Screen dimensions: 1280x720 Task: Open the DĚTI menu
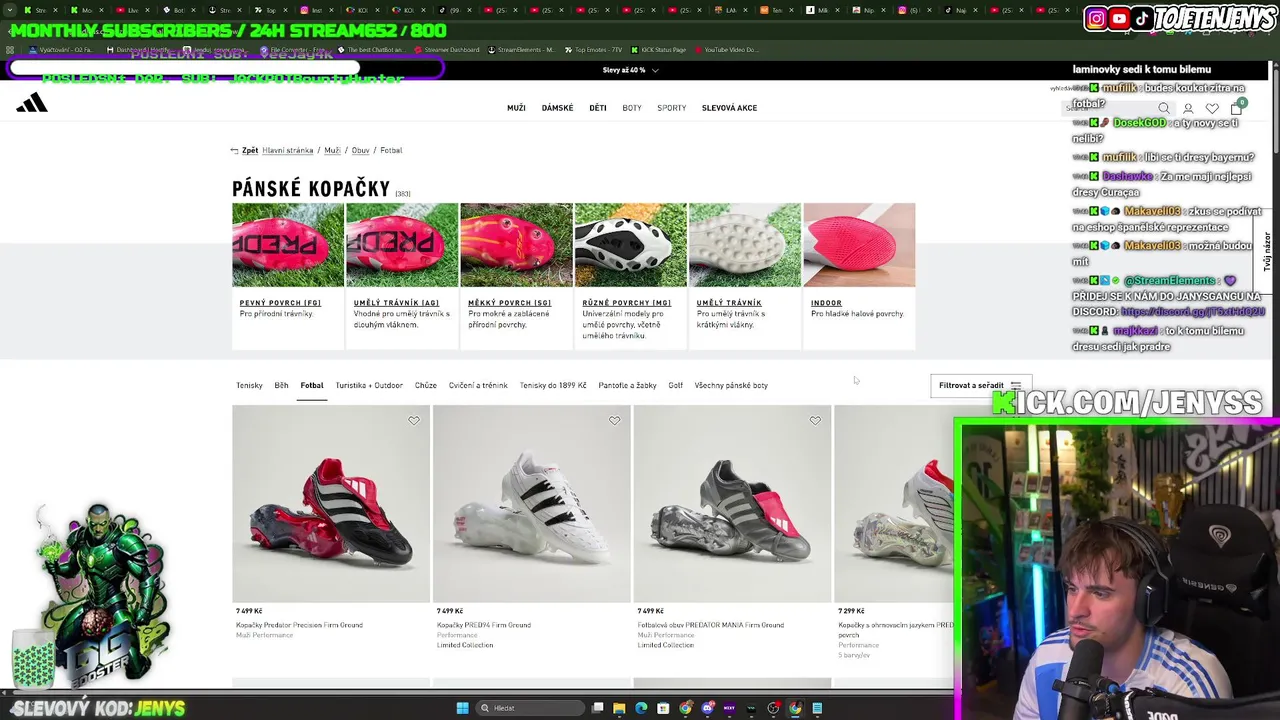pos(598,108)
